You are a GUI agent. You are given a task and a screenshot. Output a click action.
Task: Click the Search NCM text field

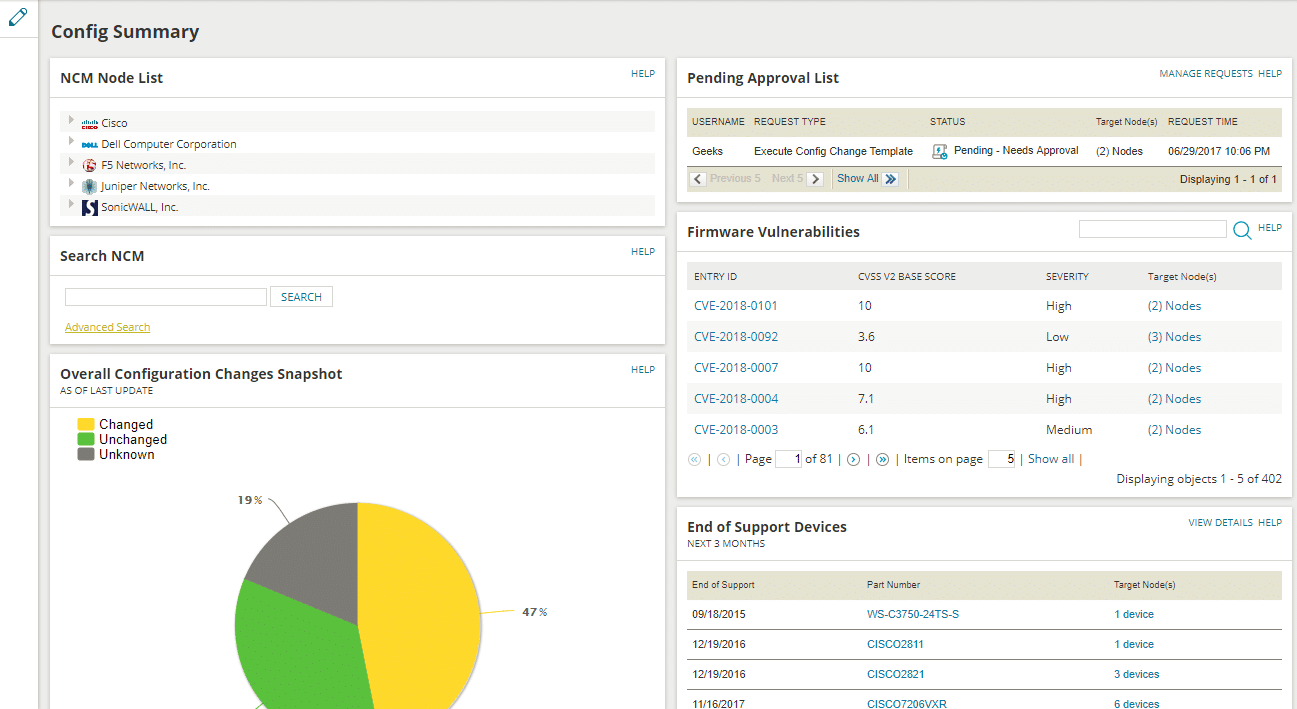click(x=166, y=297)
